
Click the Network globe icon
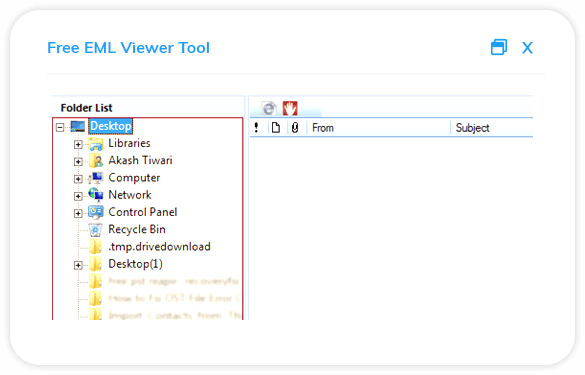96,195
